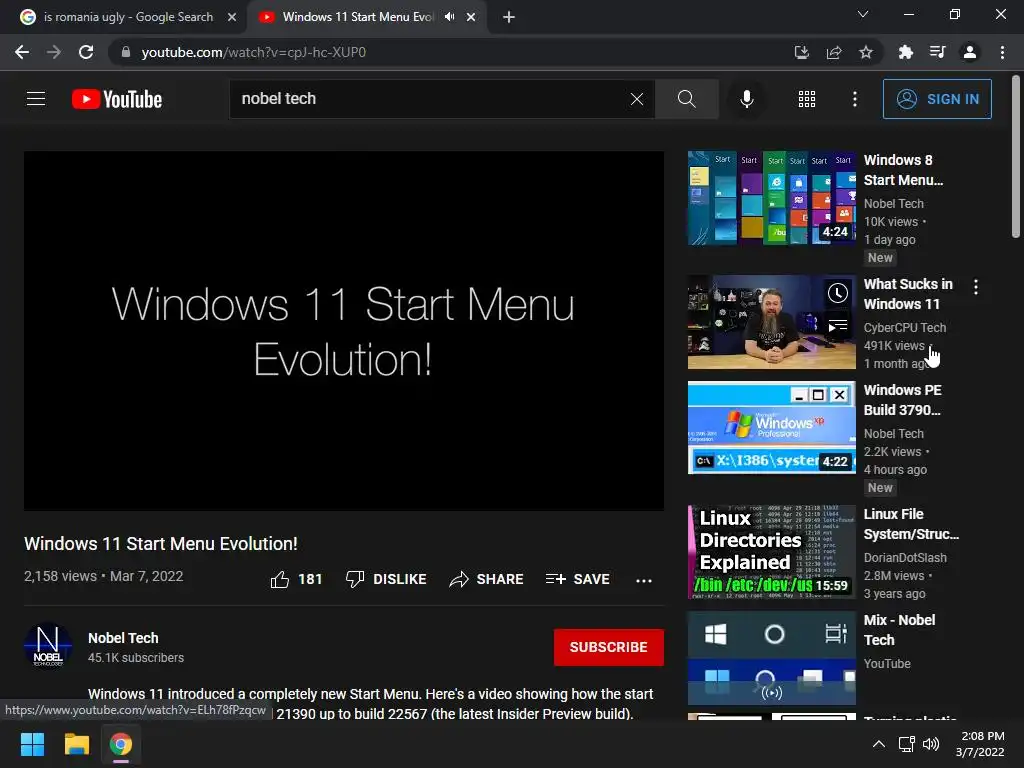Go back to the previous page
The image size is (1024, 768).
point(22,52)
